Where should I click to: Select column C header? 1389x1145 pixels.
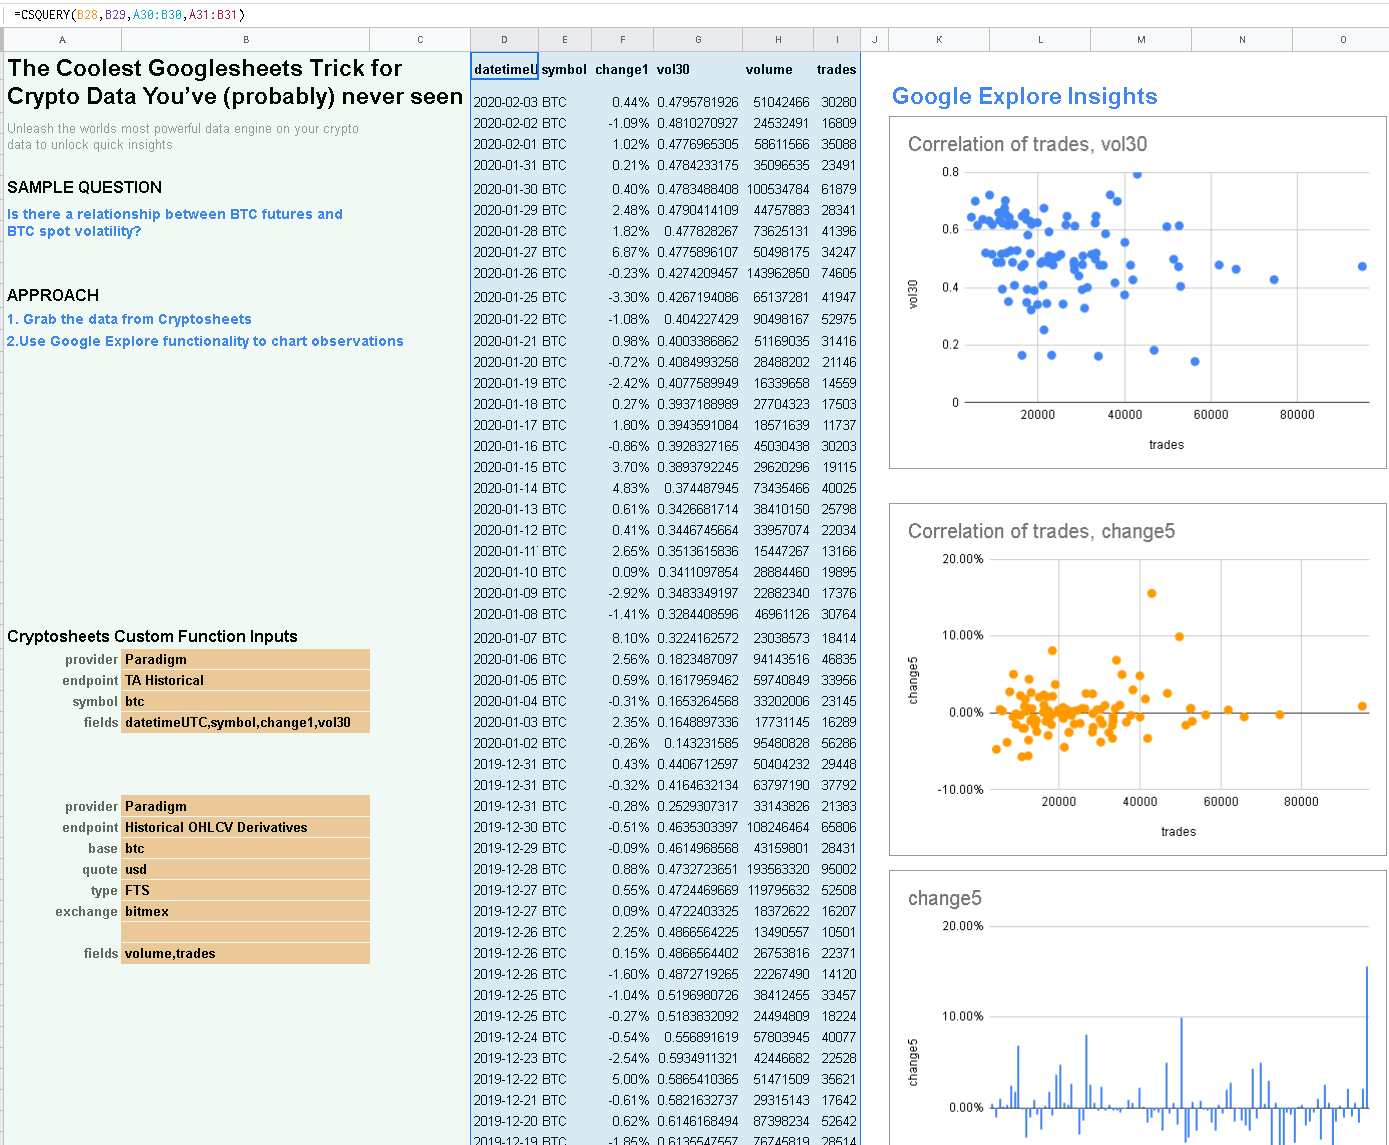click(x=420, y=40)
